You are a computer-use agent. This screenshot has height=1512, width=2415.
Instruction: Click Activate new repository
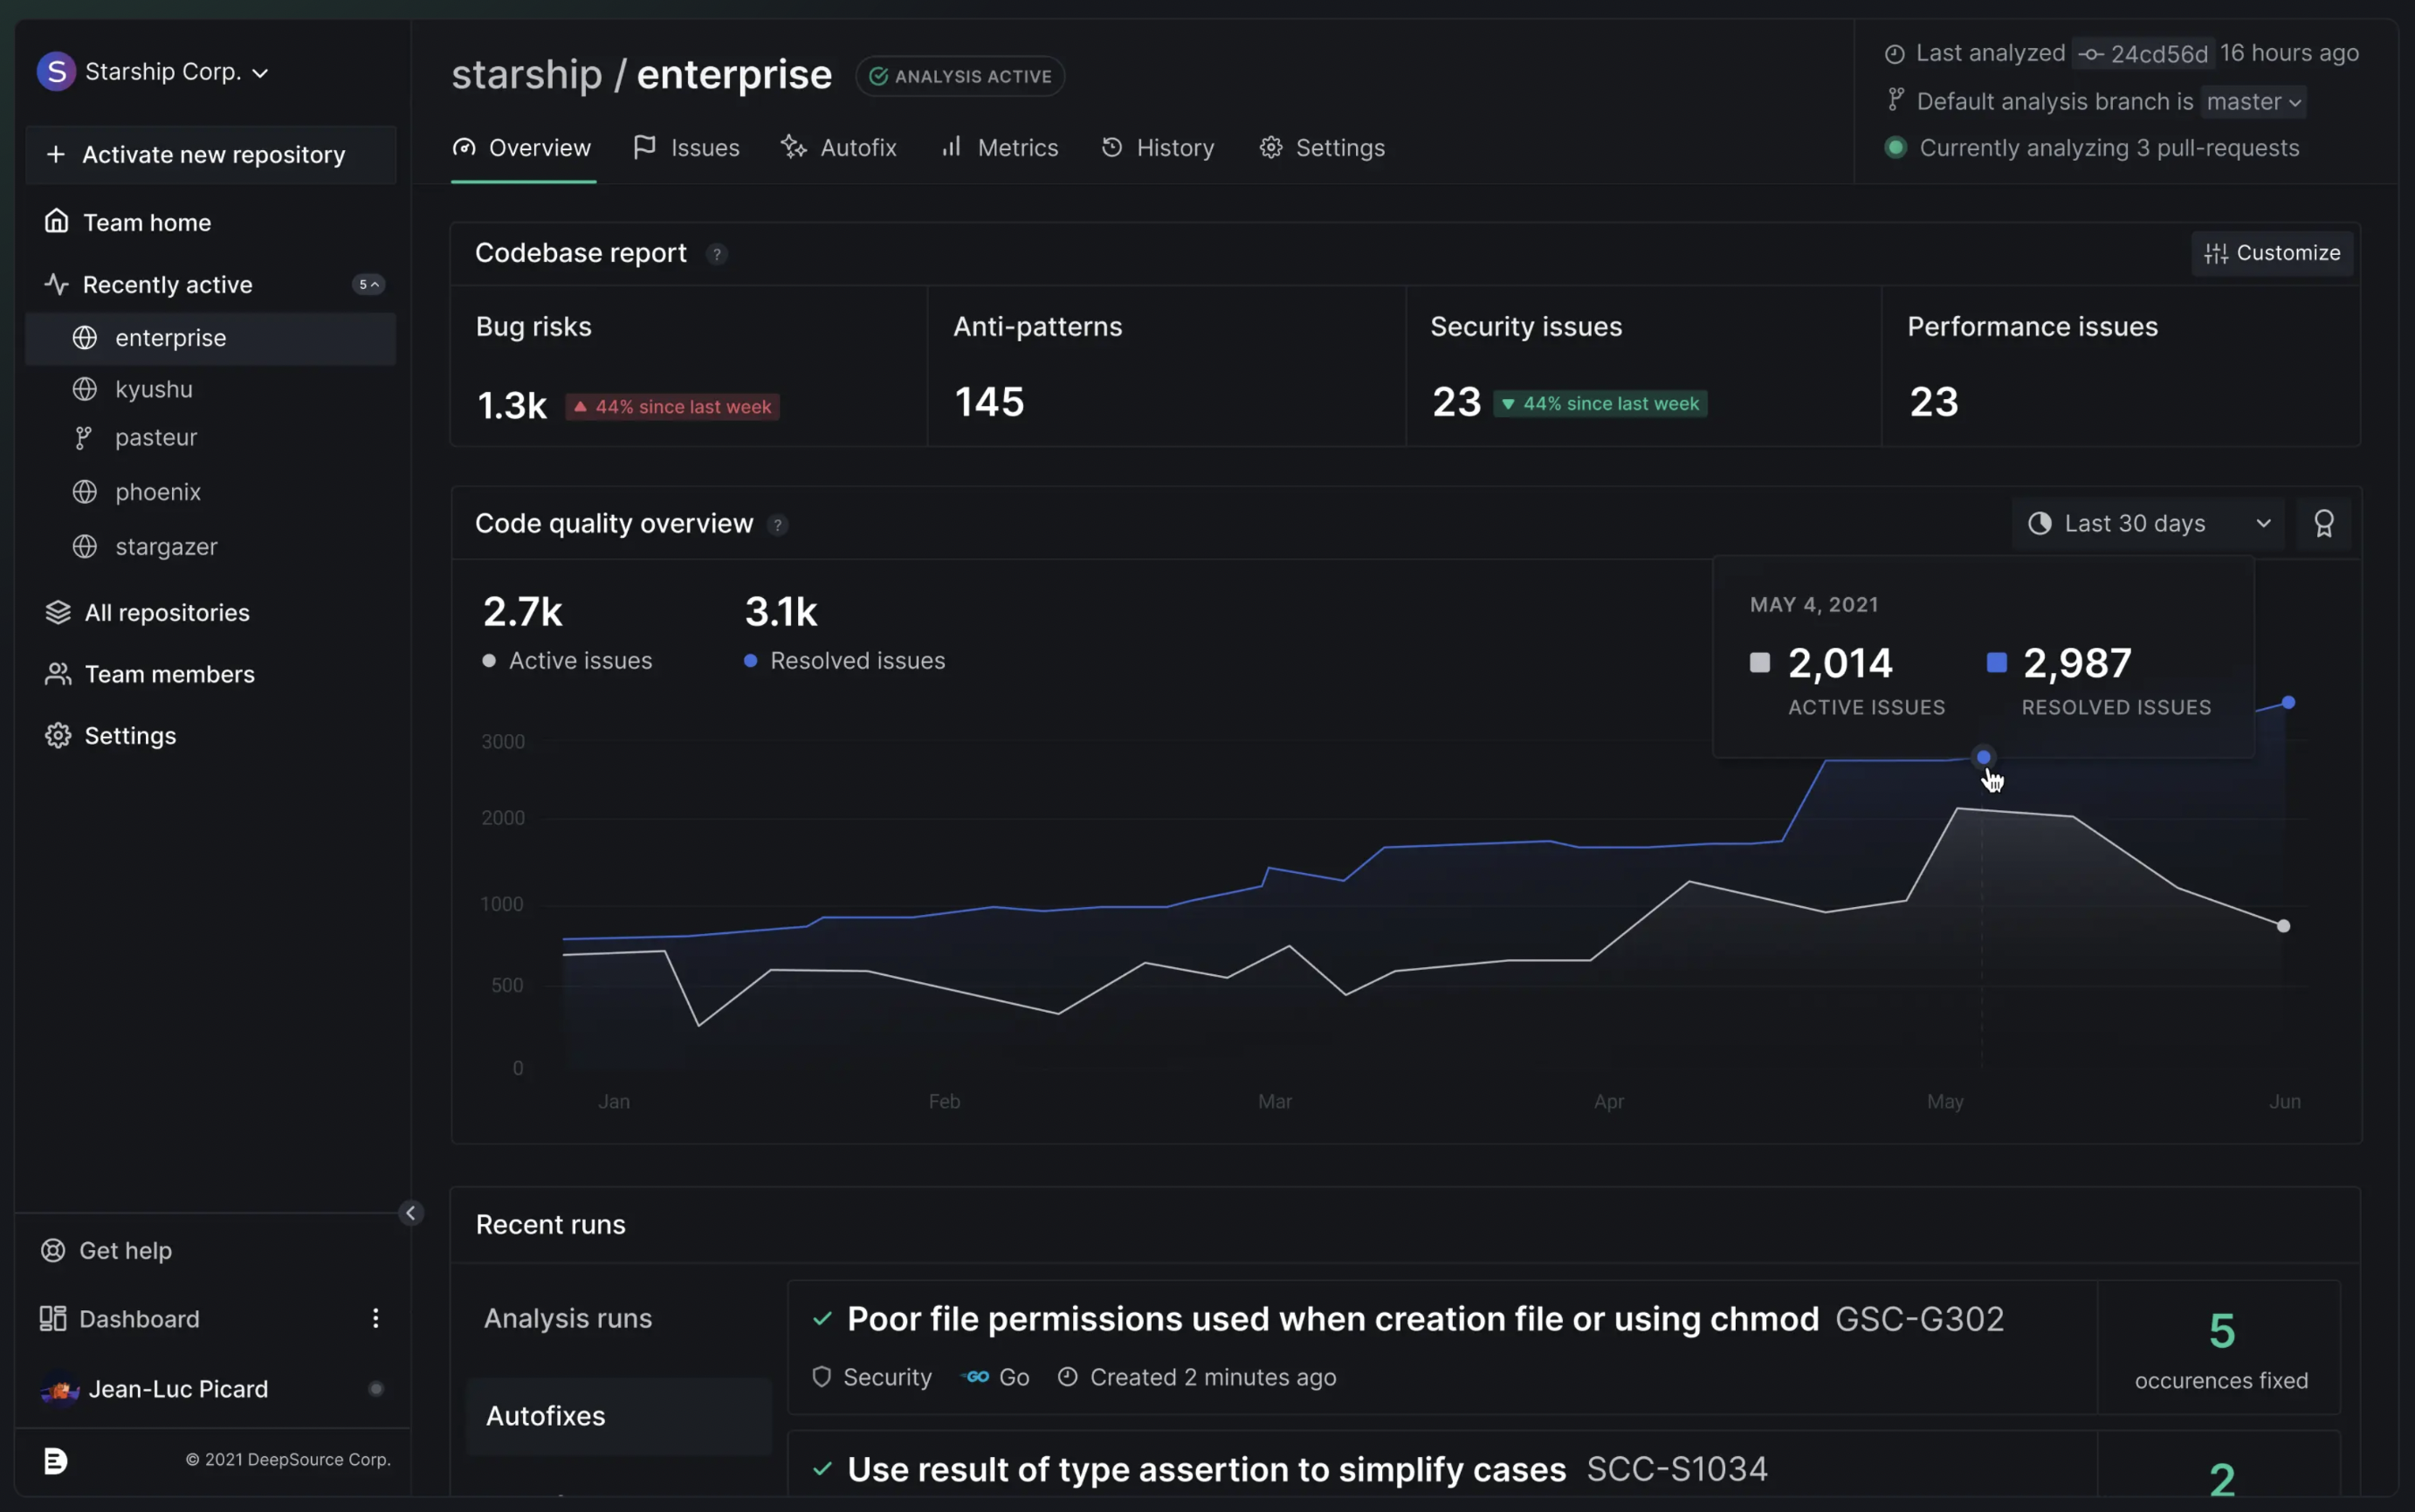(x=211, y=155)
